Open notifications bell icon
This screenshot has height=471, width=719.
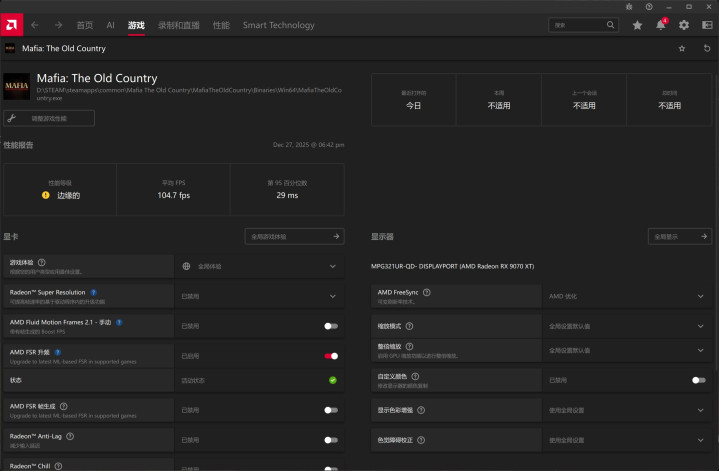[660, 25]
